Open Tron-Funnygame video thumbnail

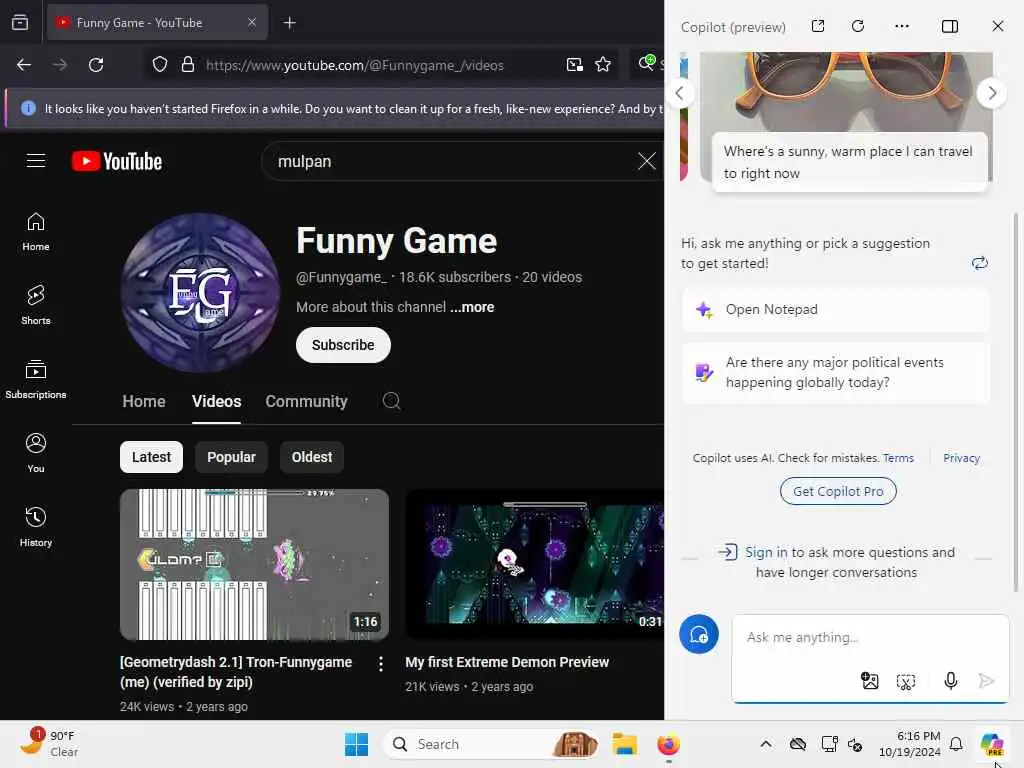[254, 564]
